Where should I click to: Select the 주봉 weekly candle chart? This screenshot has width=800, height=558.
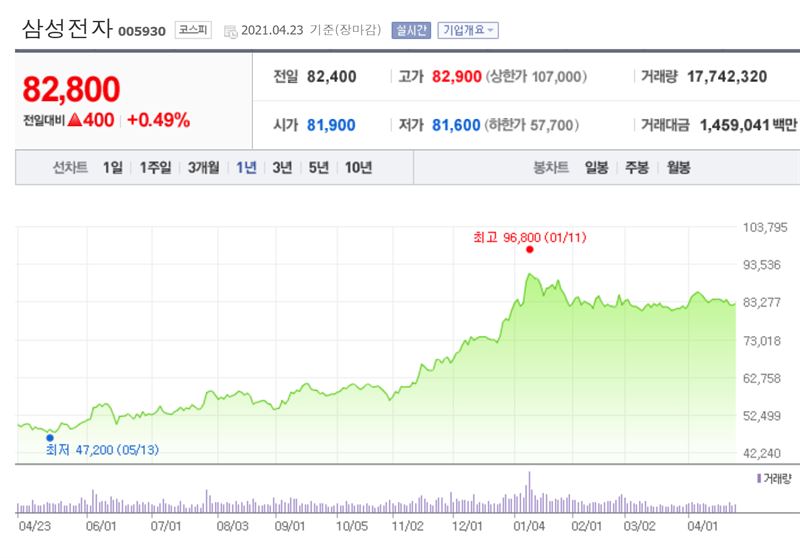click(x=637, y=168)
